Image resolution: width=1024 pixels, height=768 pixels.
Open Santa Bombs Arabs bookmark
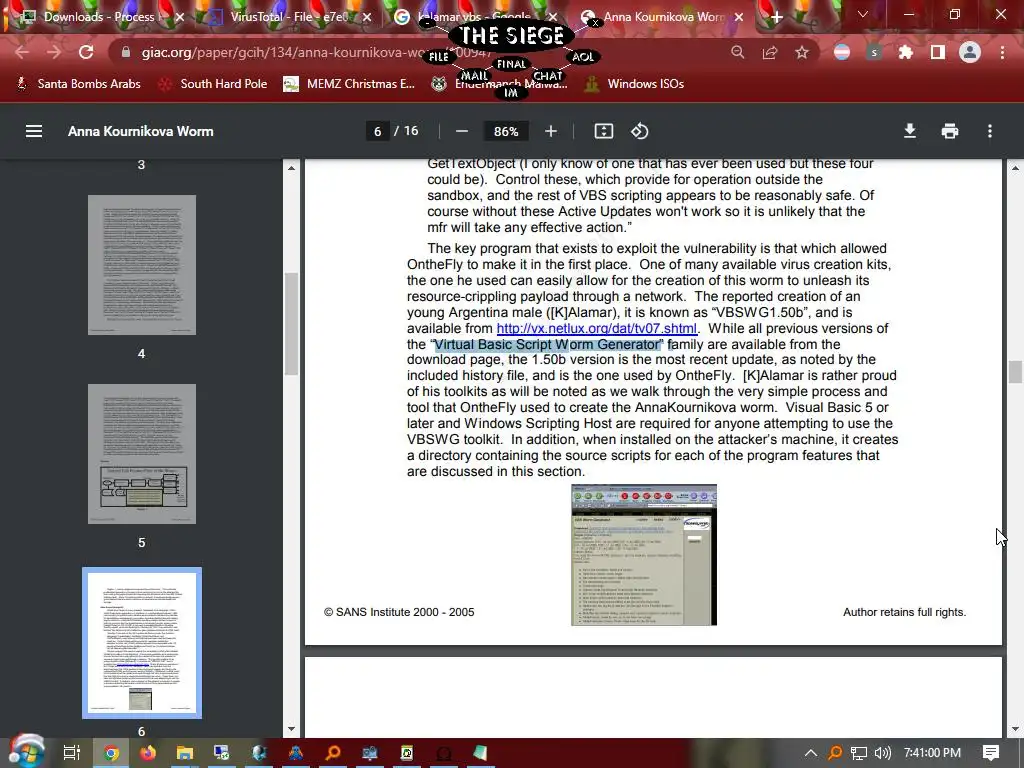pyautogui.click(x=78, y=84)
